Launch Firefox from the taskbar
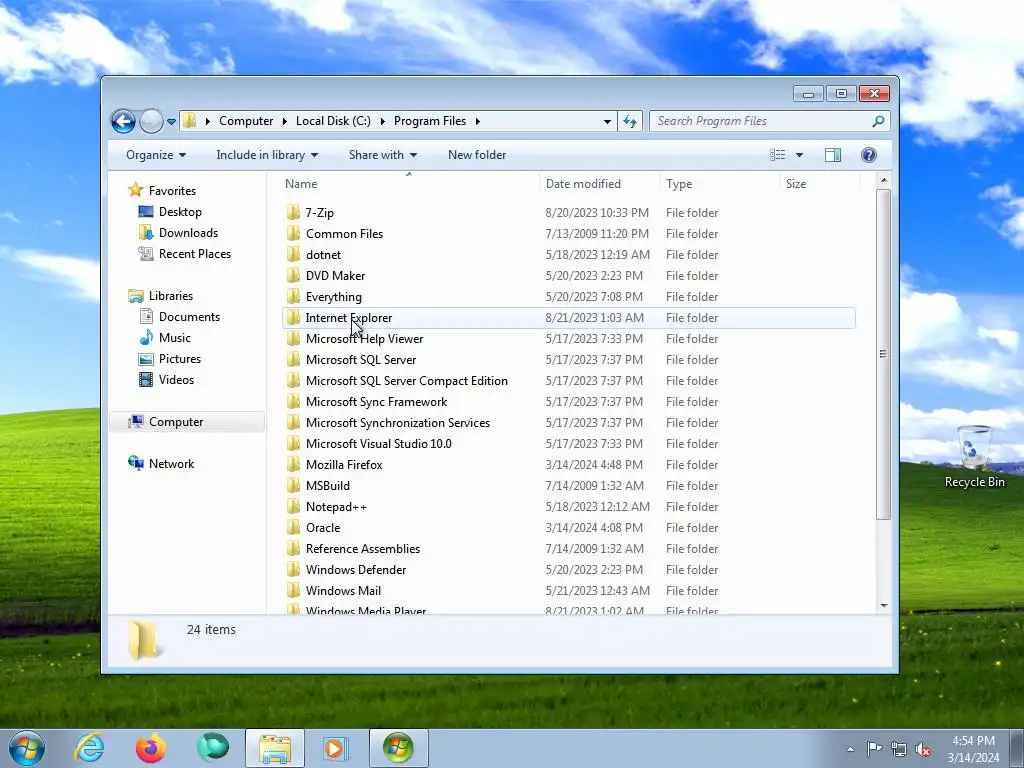Screen dimensions: 1024x768 click(151, 748)
